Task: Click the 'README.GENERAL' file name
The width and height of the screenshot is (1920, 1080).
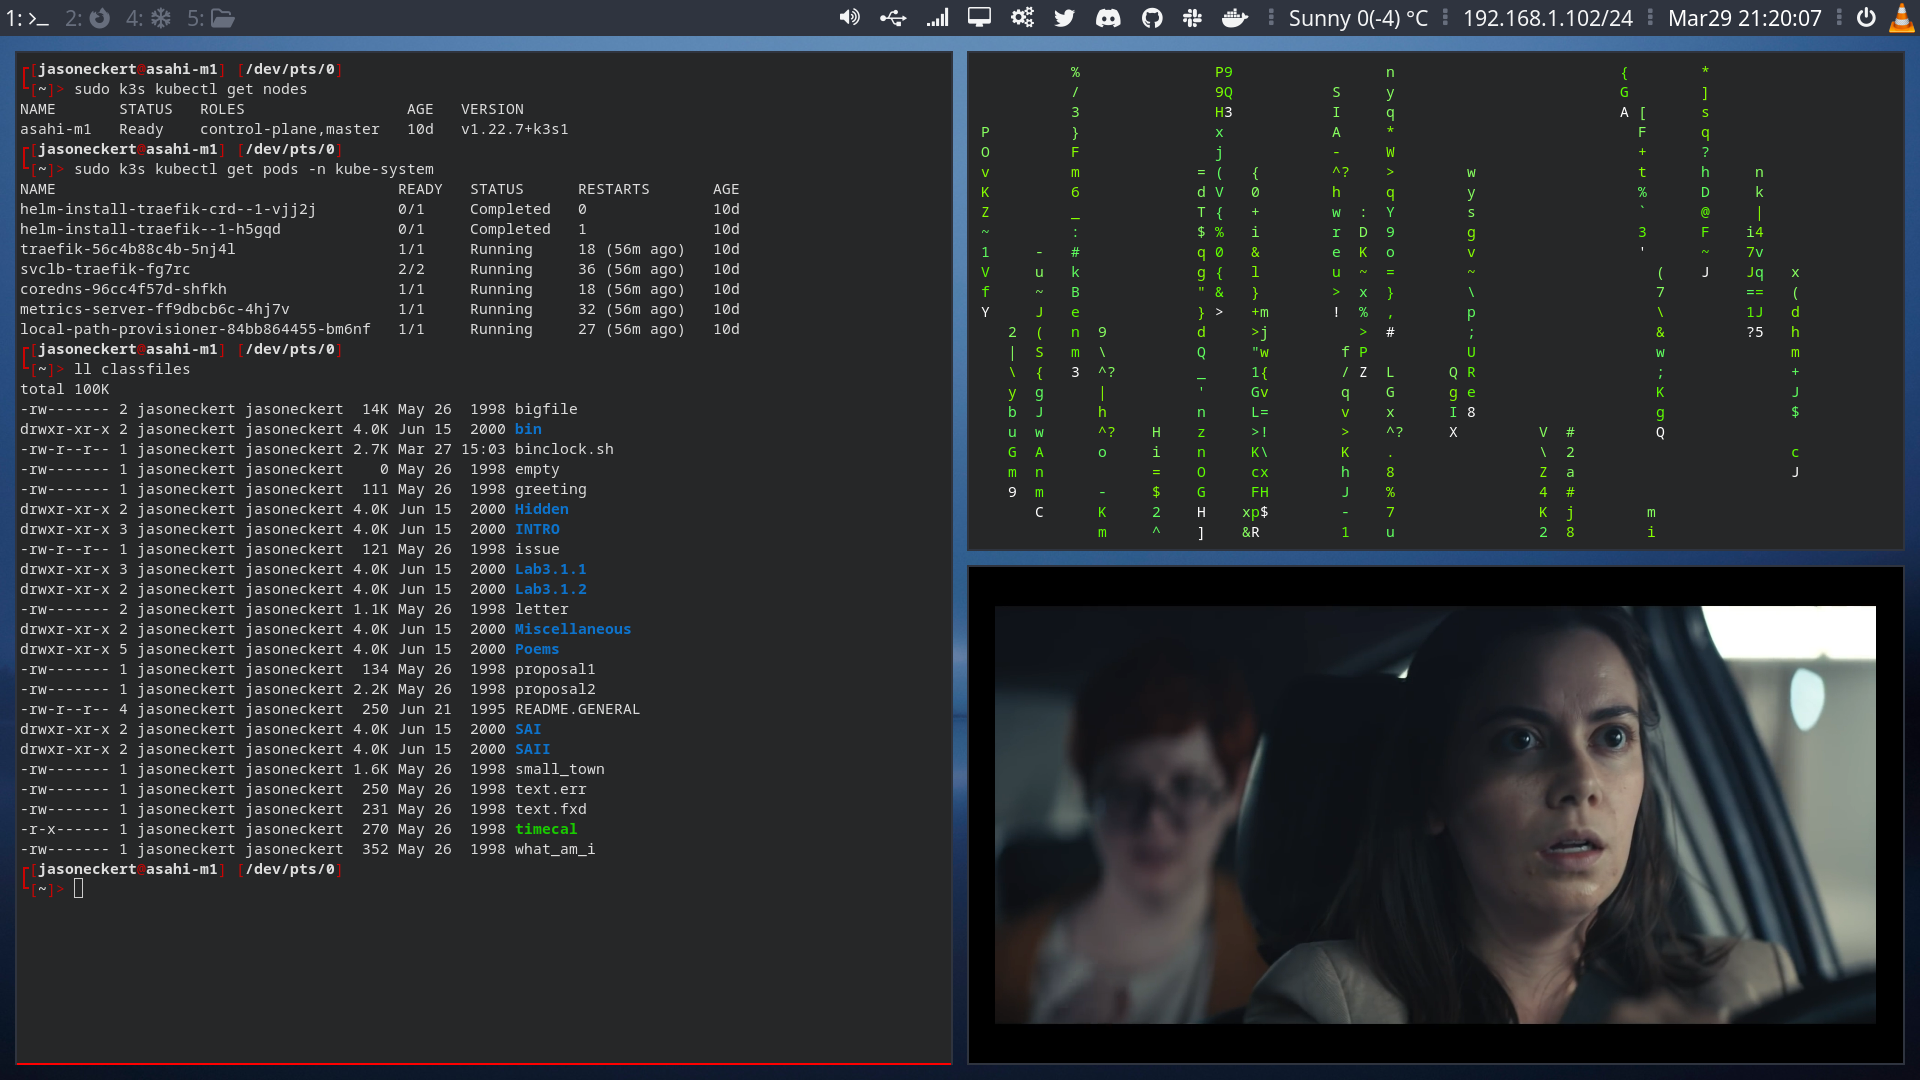Action: [x=577, y=709]
